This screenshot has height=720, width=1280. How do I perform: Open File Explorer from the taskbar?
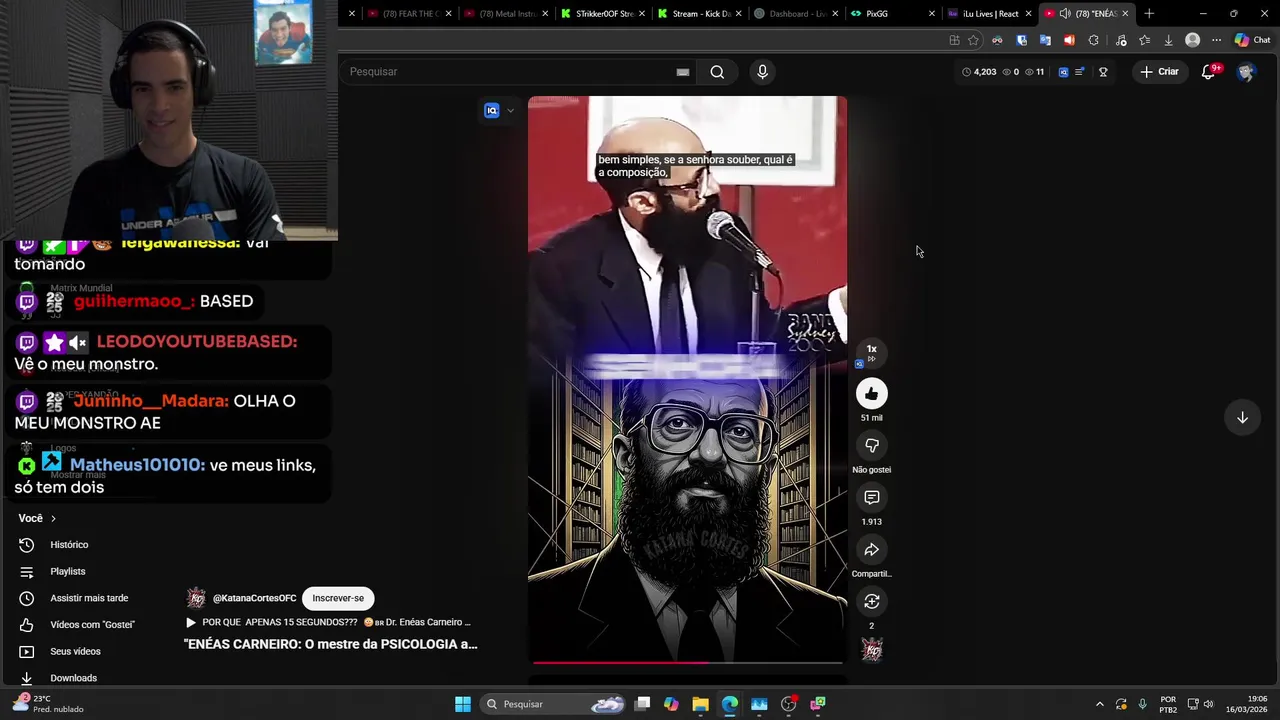700,704
